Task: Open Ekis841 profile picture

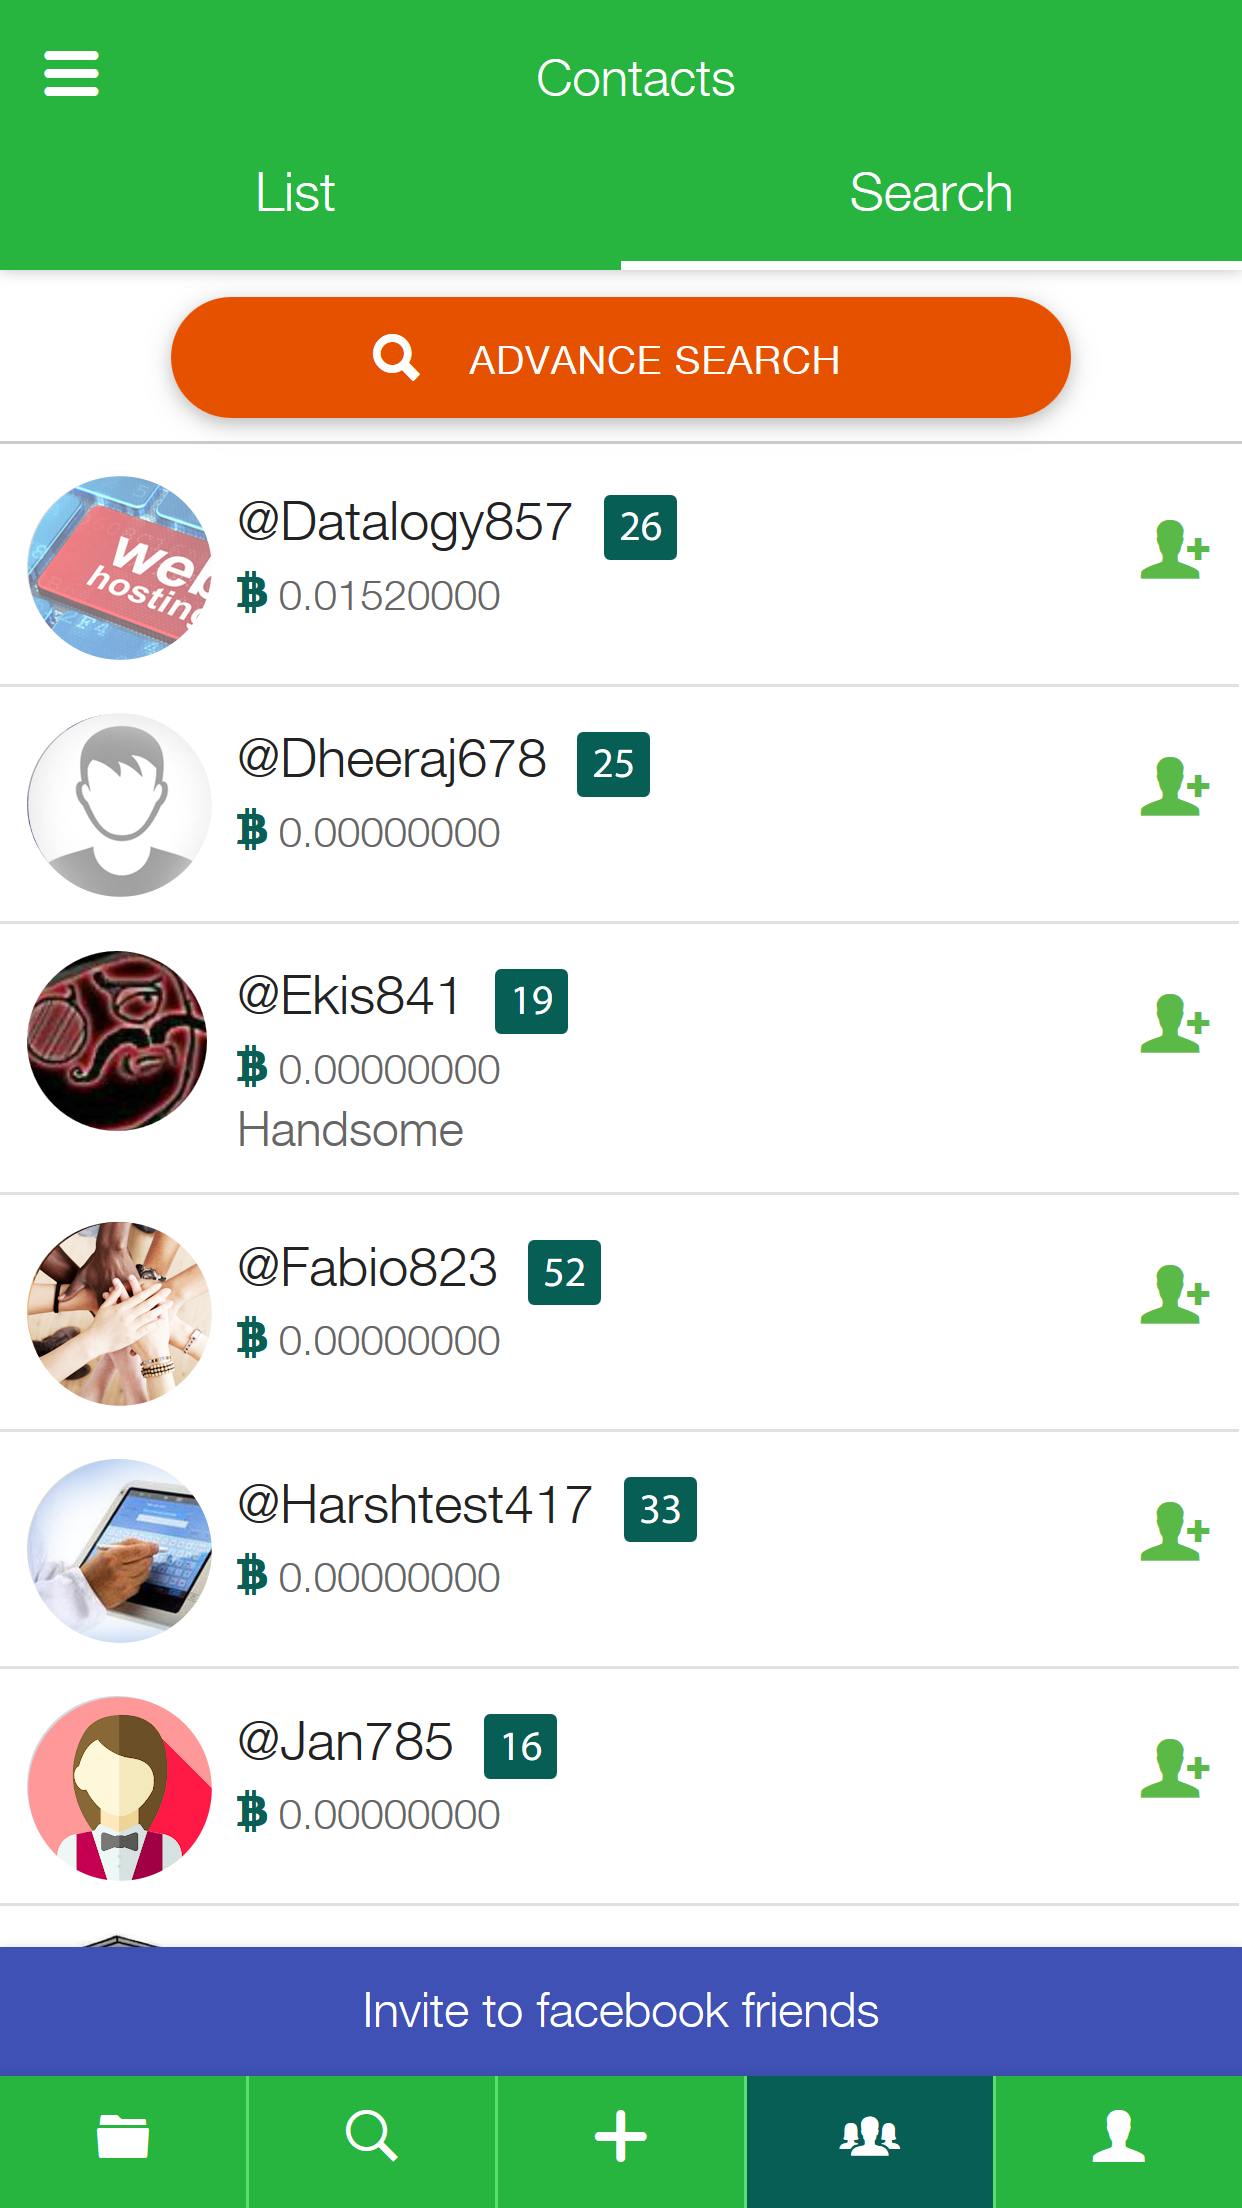Action: click(118, 1041)
